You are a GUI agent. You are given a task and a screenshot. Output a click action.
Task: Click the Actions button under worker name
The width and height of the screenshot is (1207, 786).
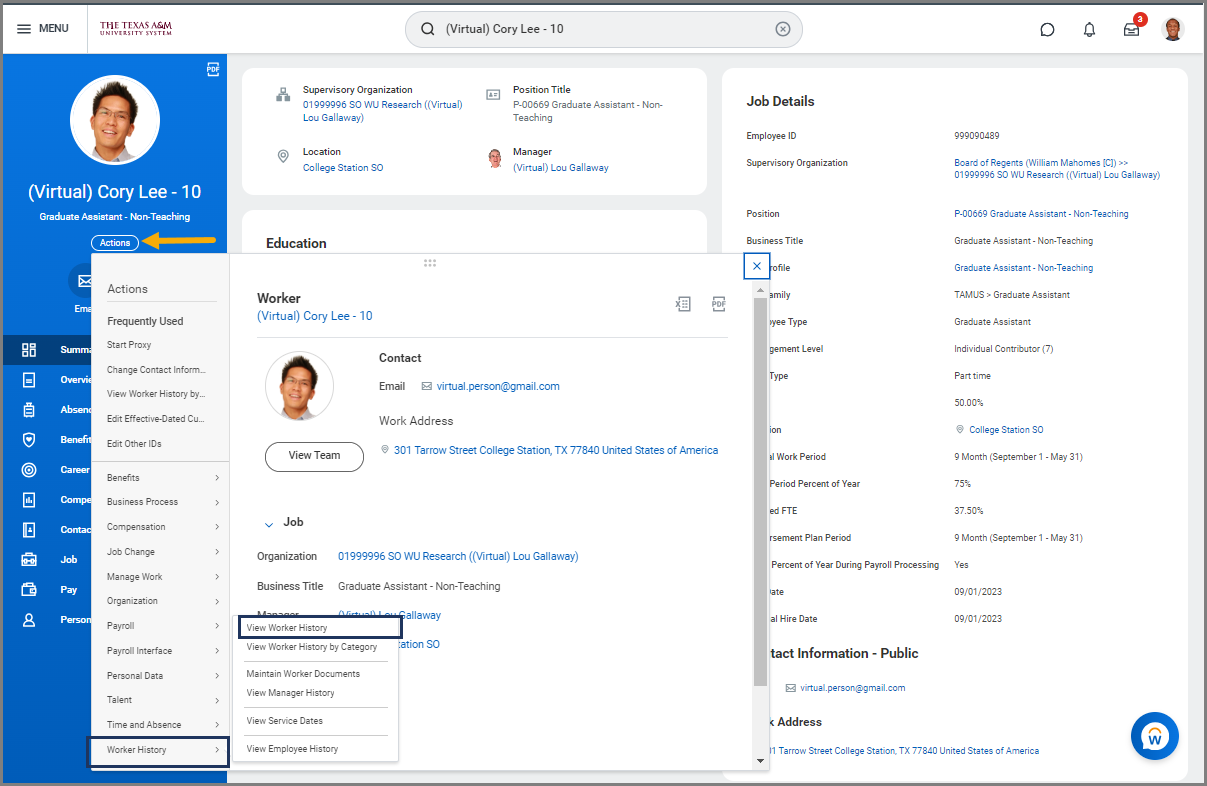click(115, 243)
